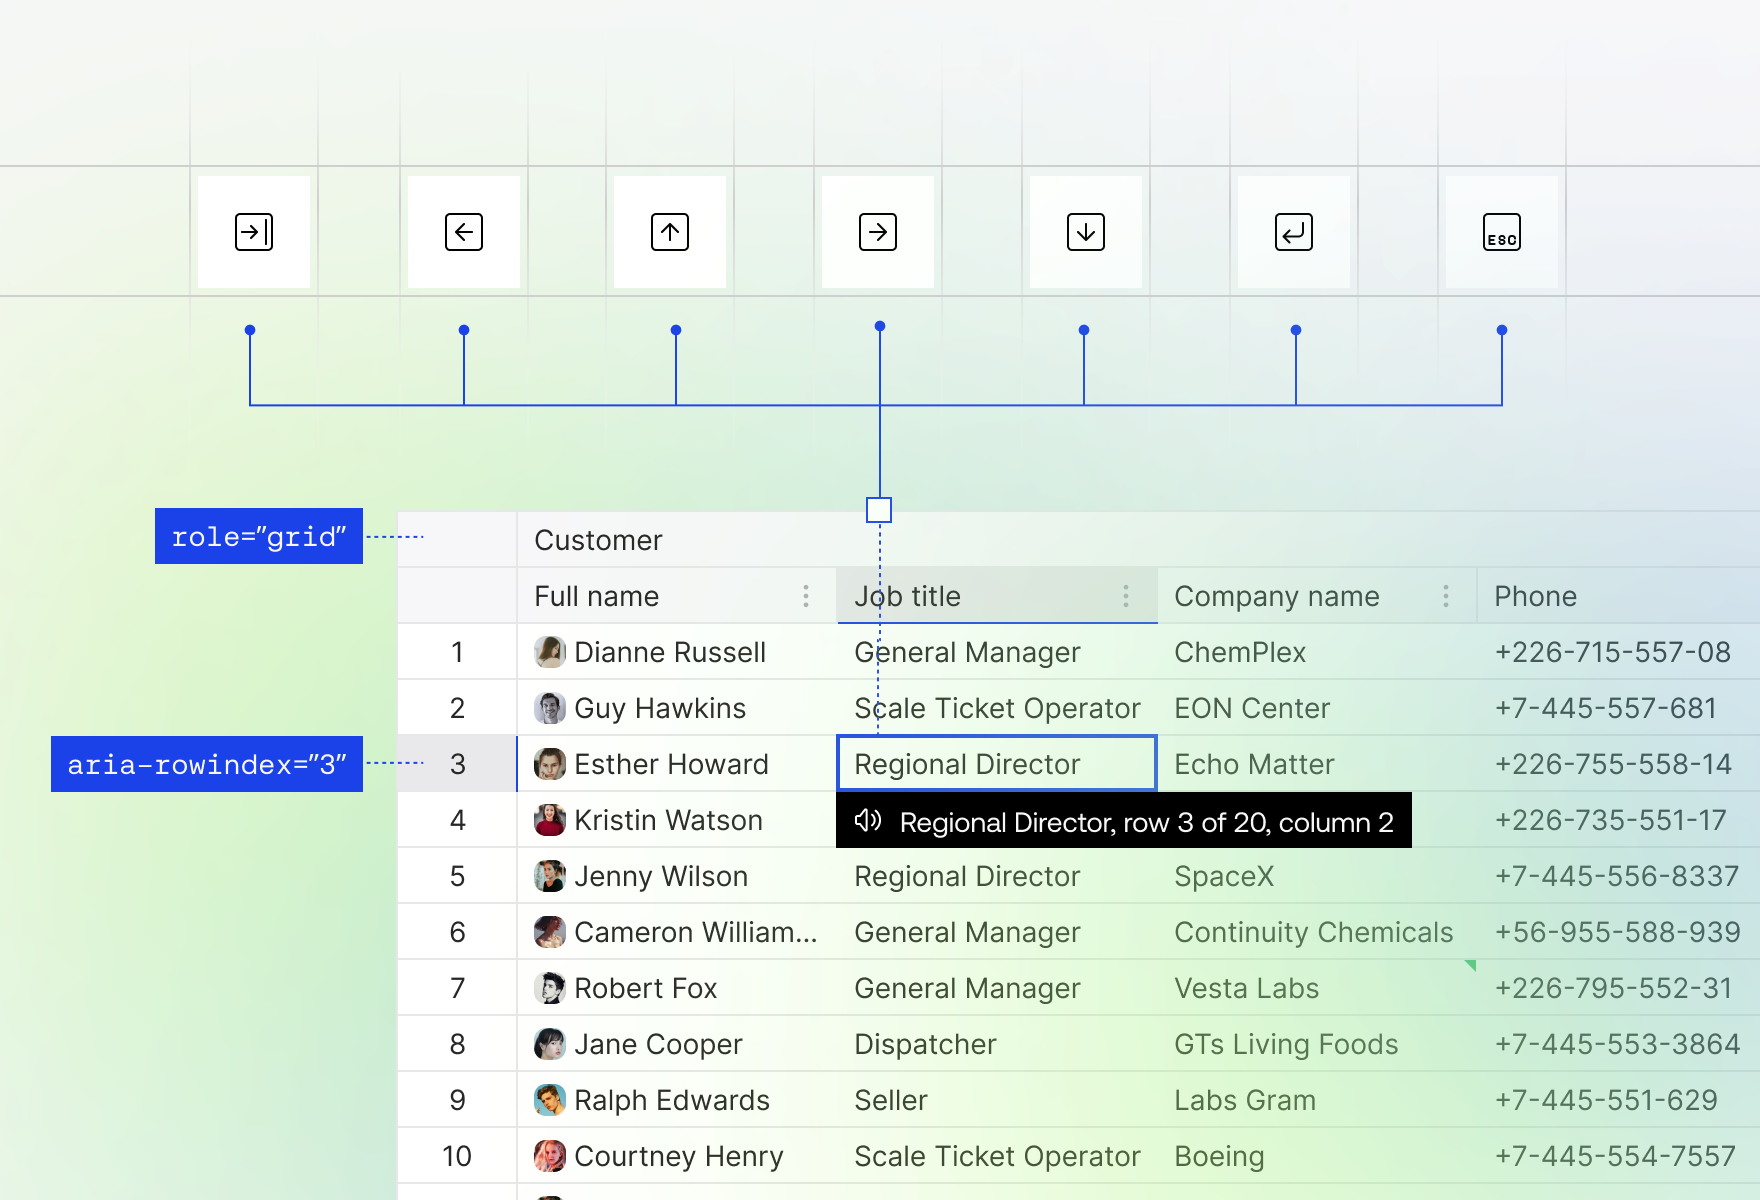Image resolution: width=1760 pixels, height=1200 pixels.
Task: Click the Ralph Edwards name cell
Action: click(677, 1100)
